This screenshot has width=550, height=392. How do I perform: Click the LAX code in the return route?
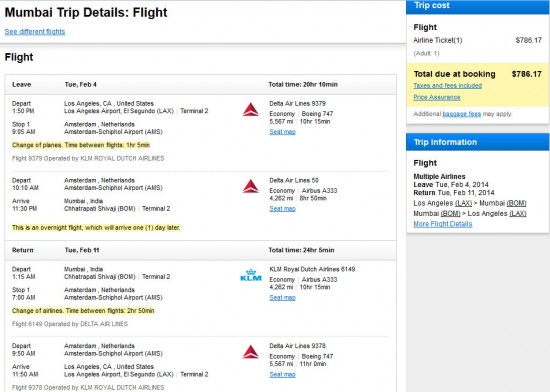(518, 214)
